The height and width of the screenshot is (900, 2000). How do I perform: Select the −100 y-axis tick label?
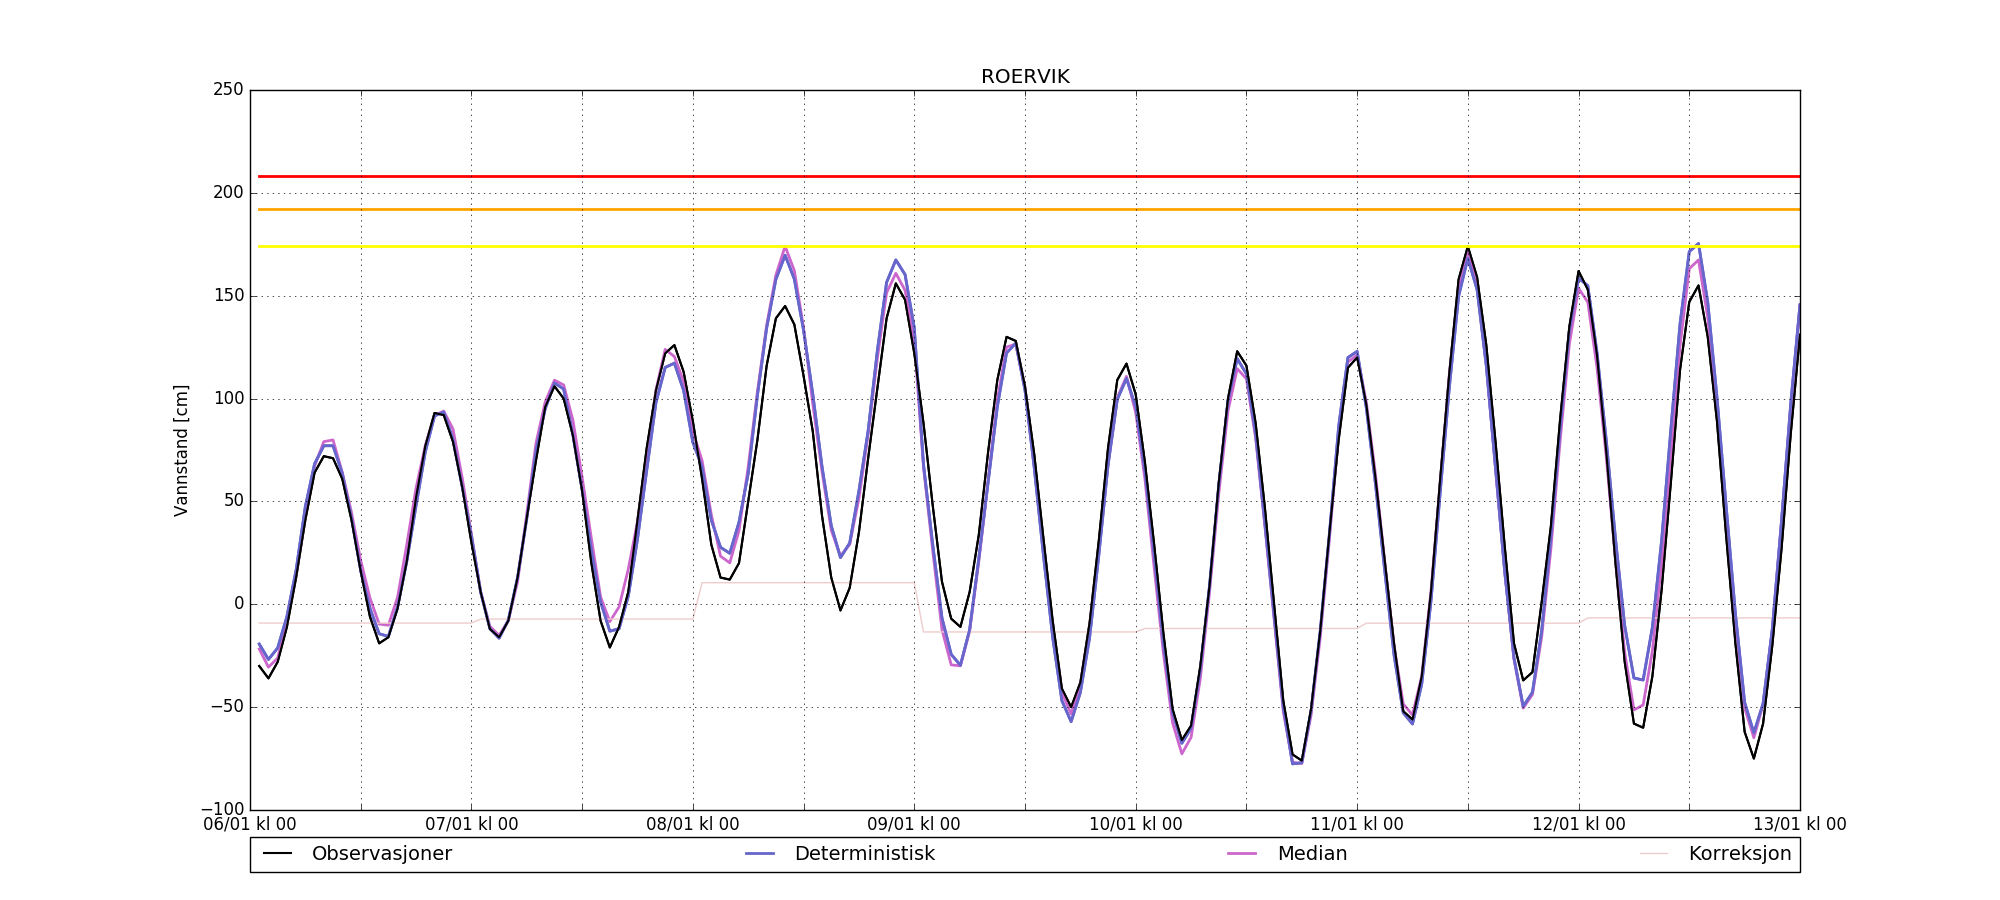[222, 809]
